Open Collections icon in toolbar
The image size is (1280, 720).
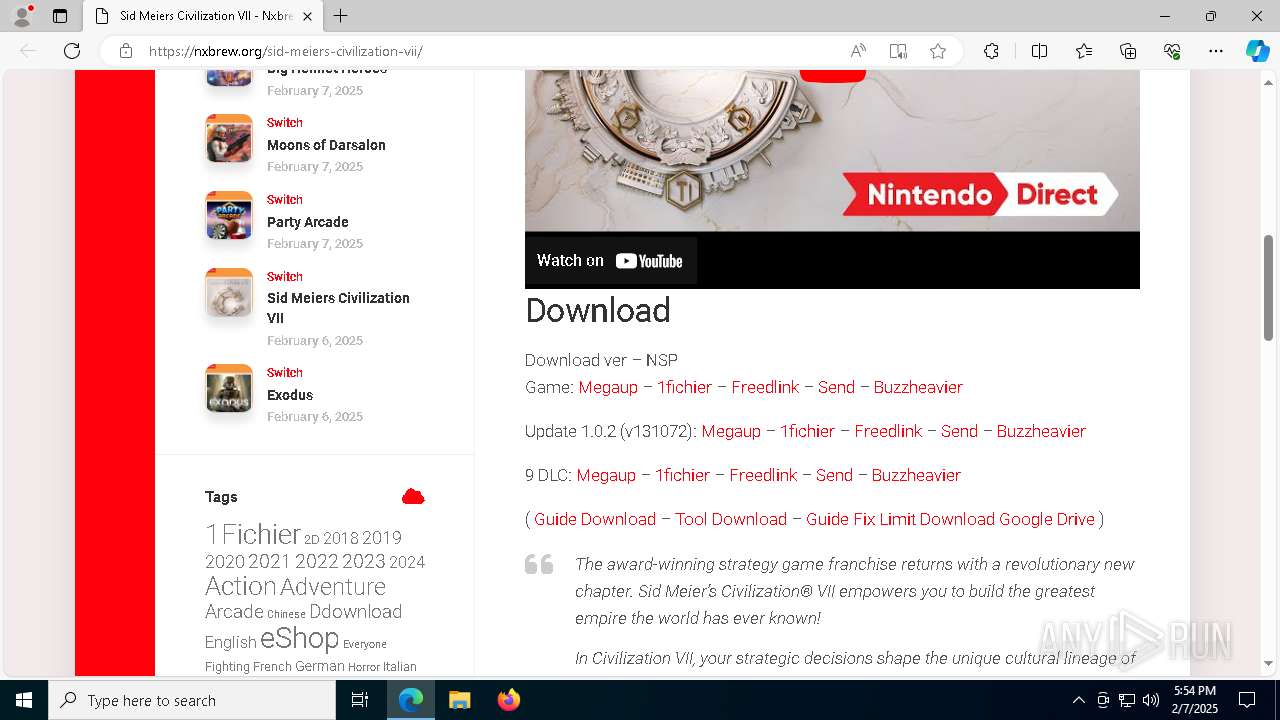tap(1128, 51)
